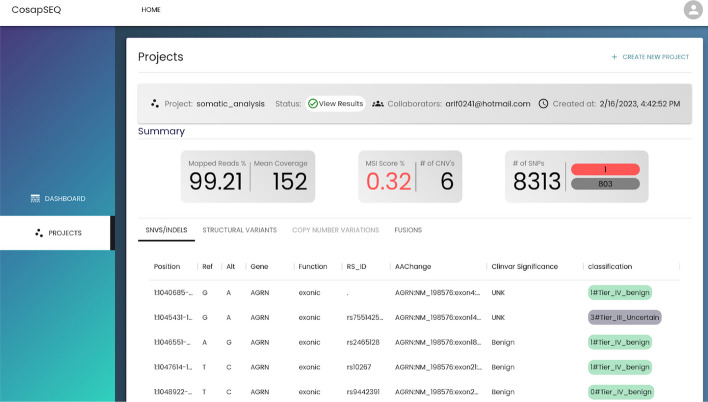Sort by the Function column header

(312, 266)
